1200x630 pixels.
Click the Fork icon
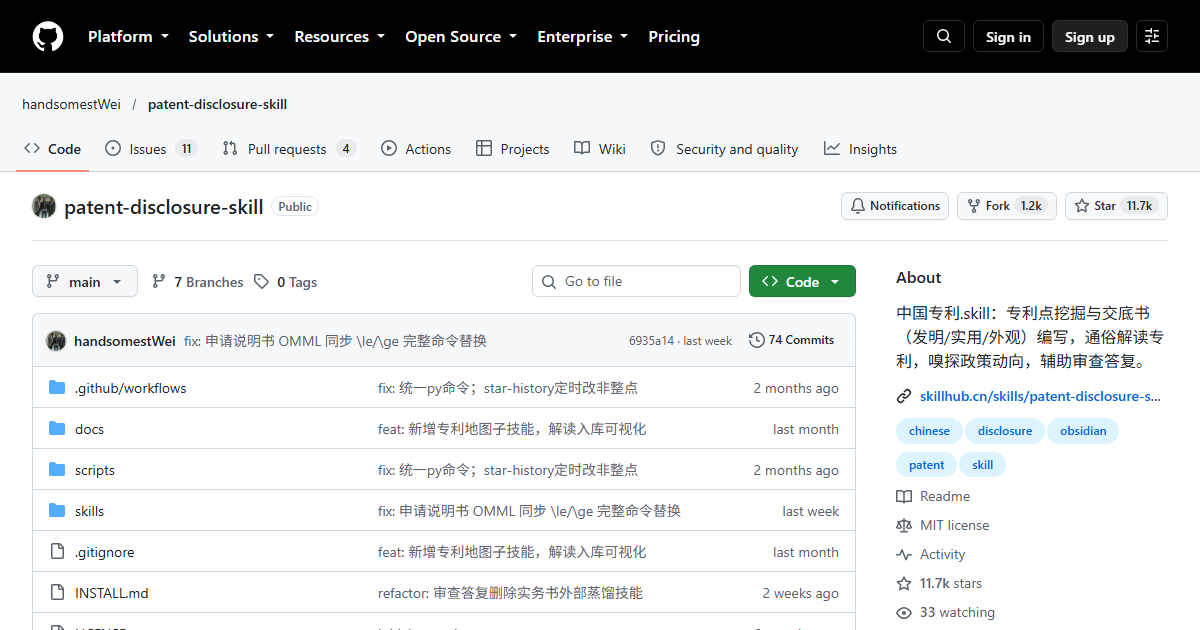[x=974, y=206]
